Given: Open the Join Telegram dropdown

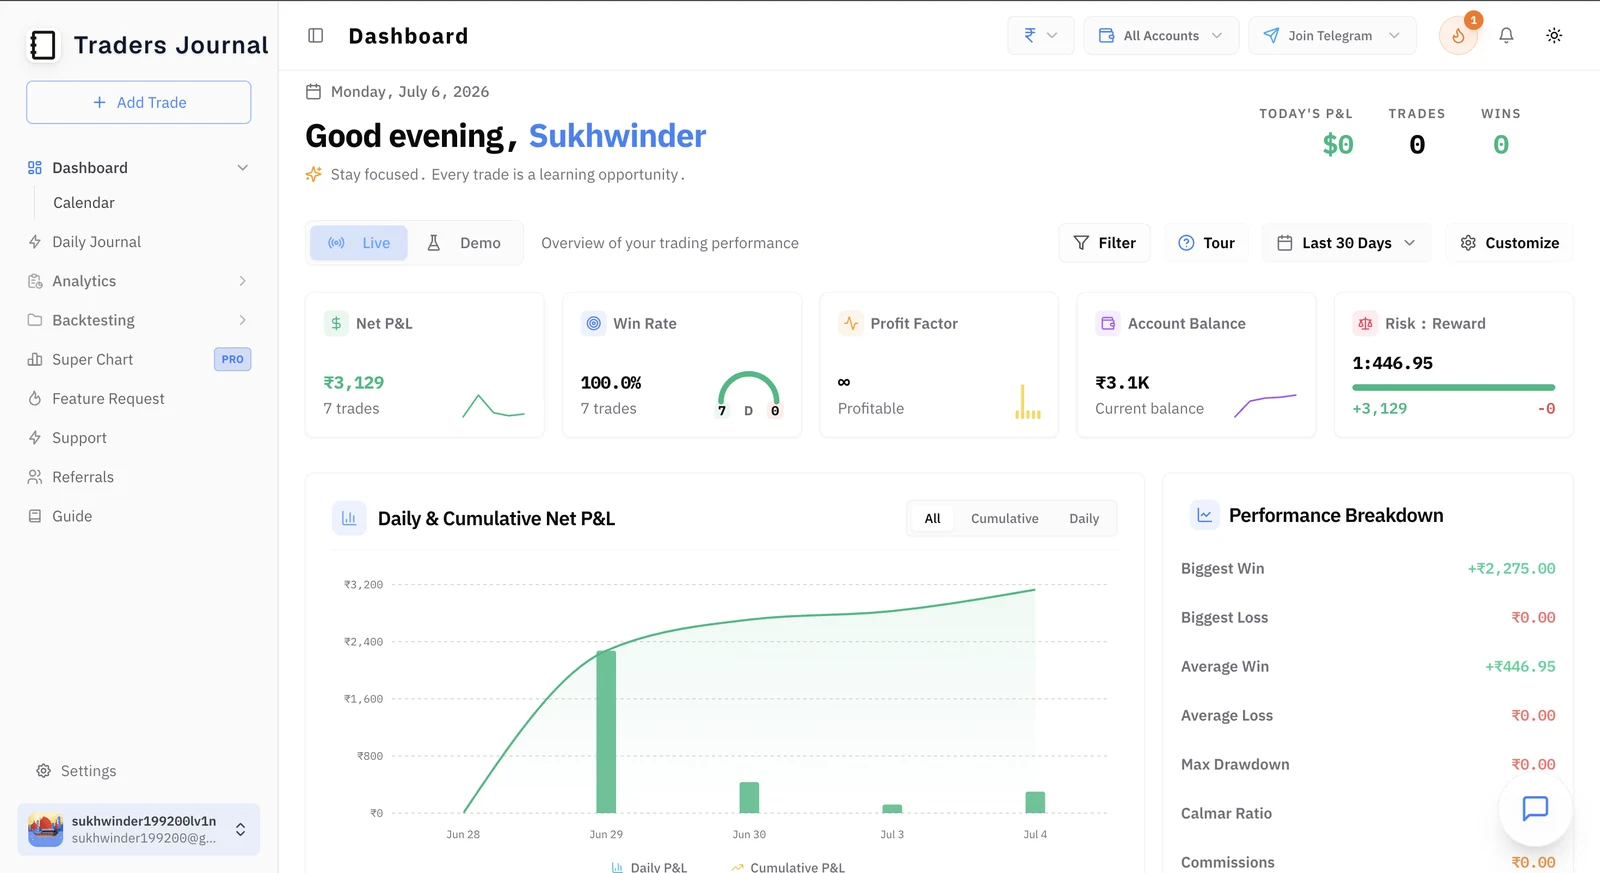Looking at the screenshot, I should tap(1332, 35).
